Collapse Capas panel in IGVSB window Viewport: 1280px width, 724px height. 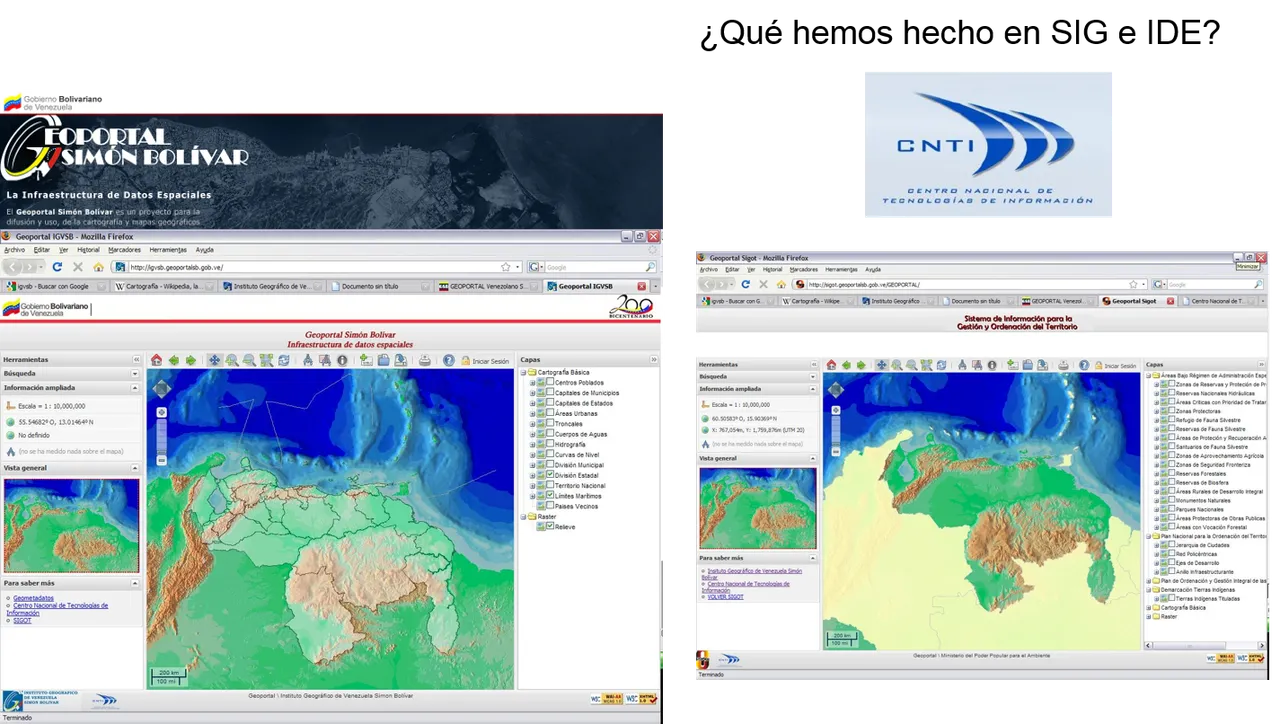coord(654,360)
